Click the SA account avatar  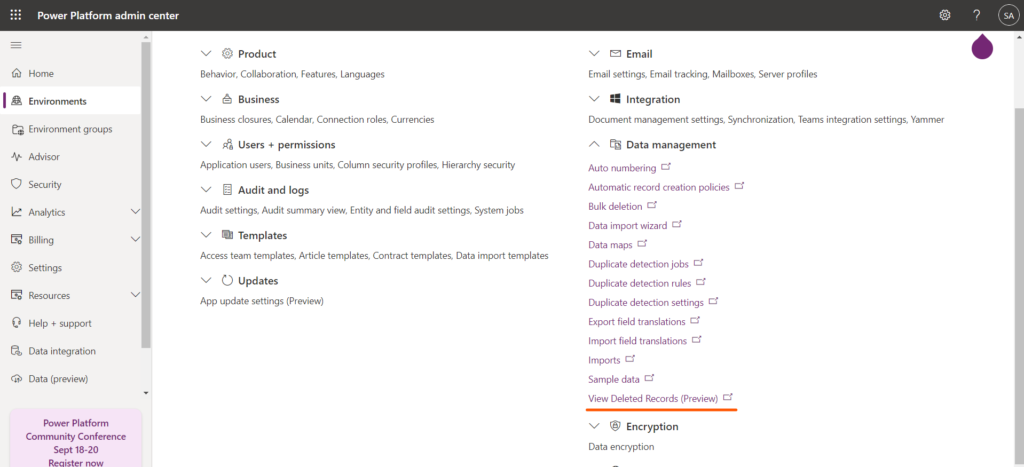(x=1007, y=15)
